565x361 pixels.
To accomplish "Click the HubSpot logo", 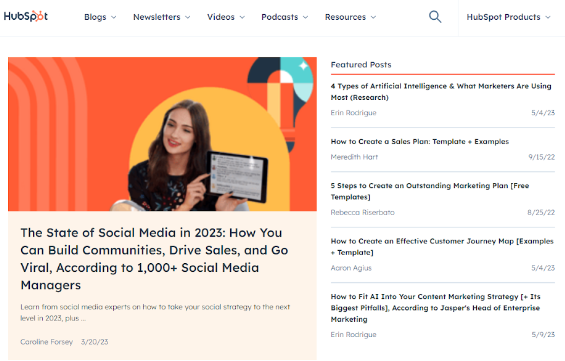I will (x=26, y=16).
